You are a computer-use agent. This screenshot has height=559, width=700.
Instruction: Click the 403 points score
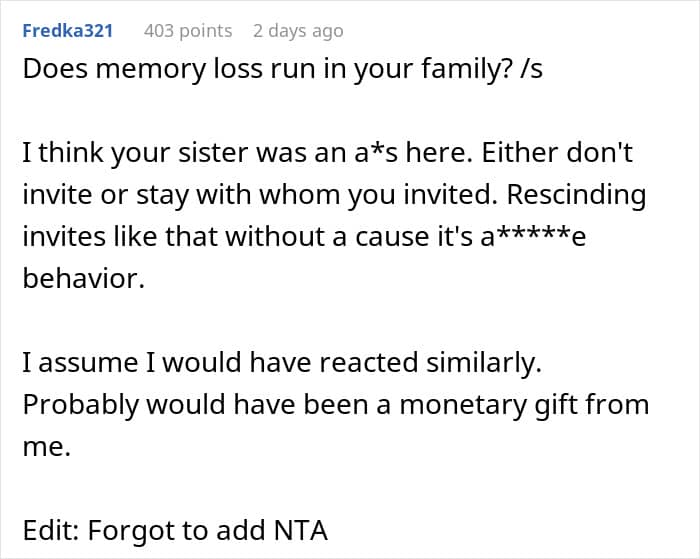tap(188, 31)
